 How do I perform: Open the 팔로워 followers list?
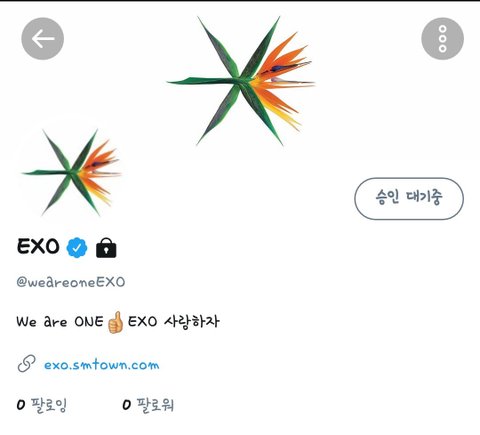tap(155, 405)
